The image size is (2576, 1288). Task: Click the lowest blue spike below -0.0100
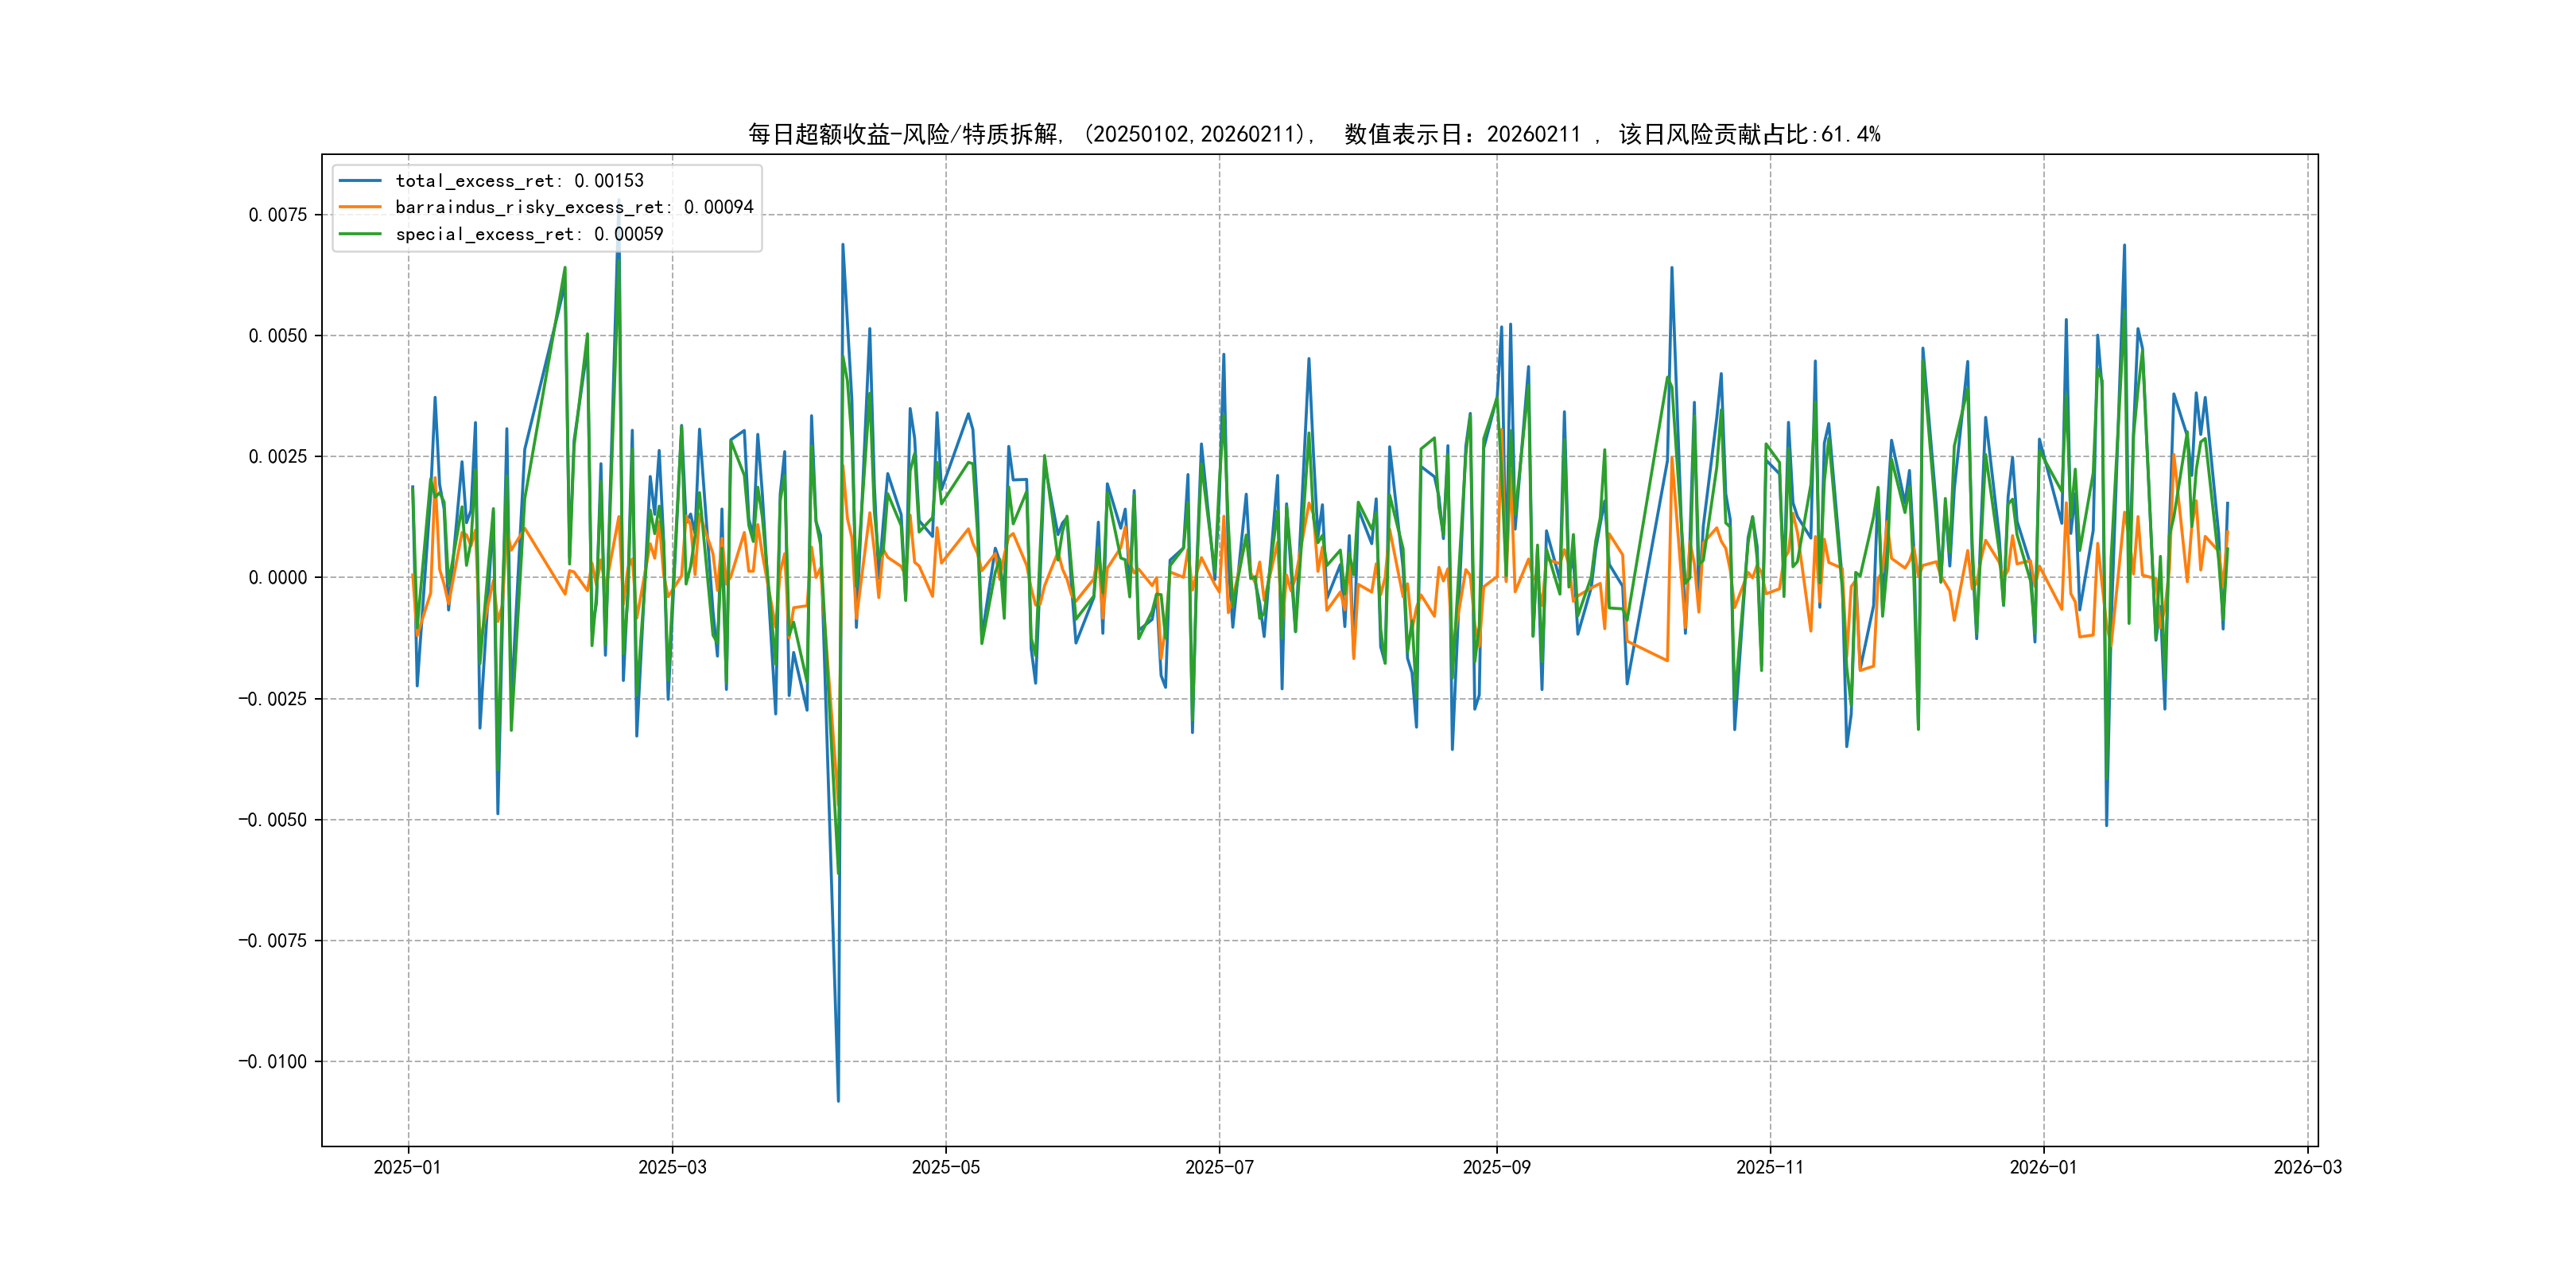point(838,1098)
